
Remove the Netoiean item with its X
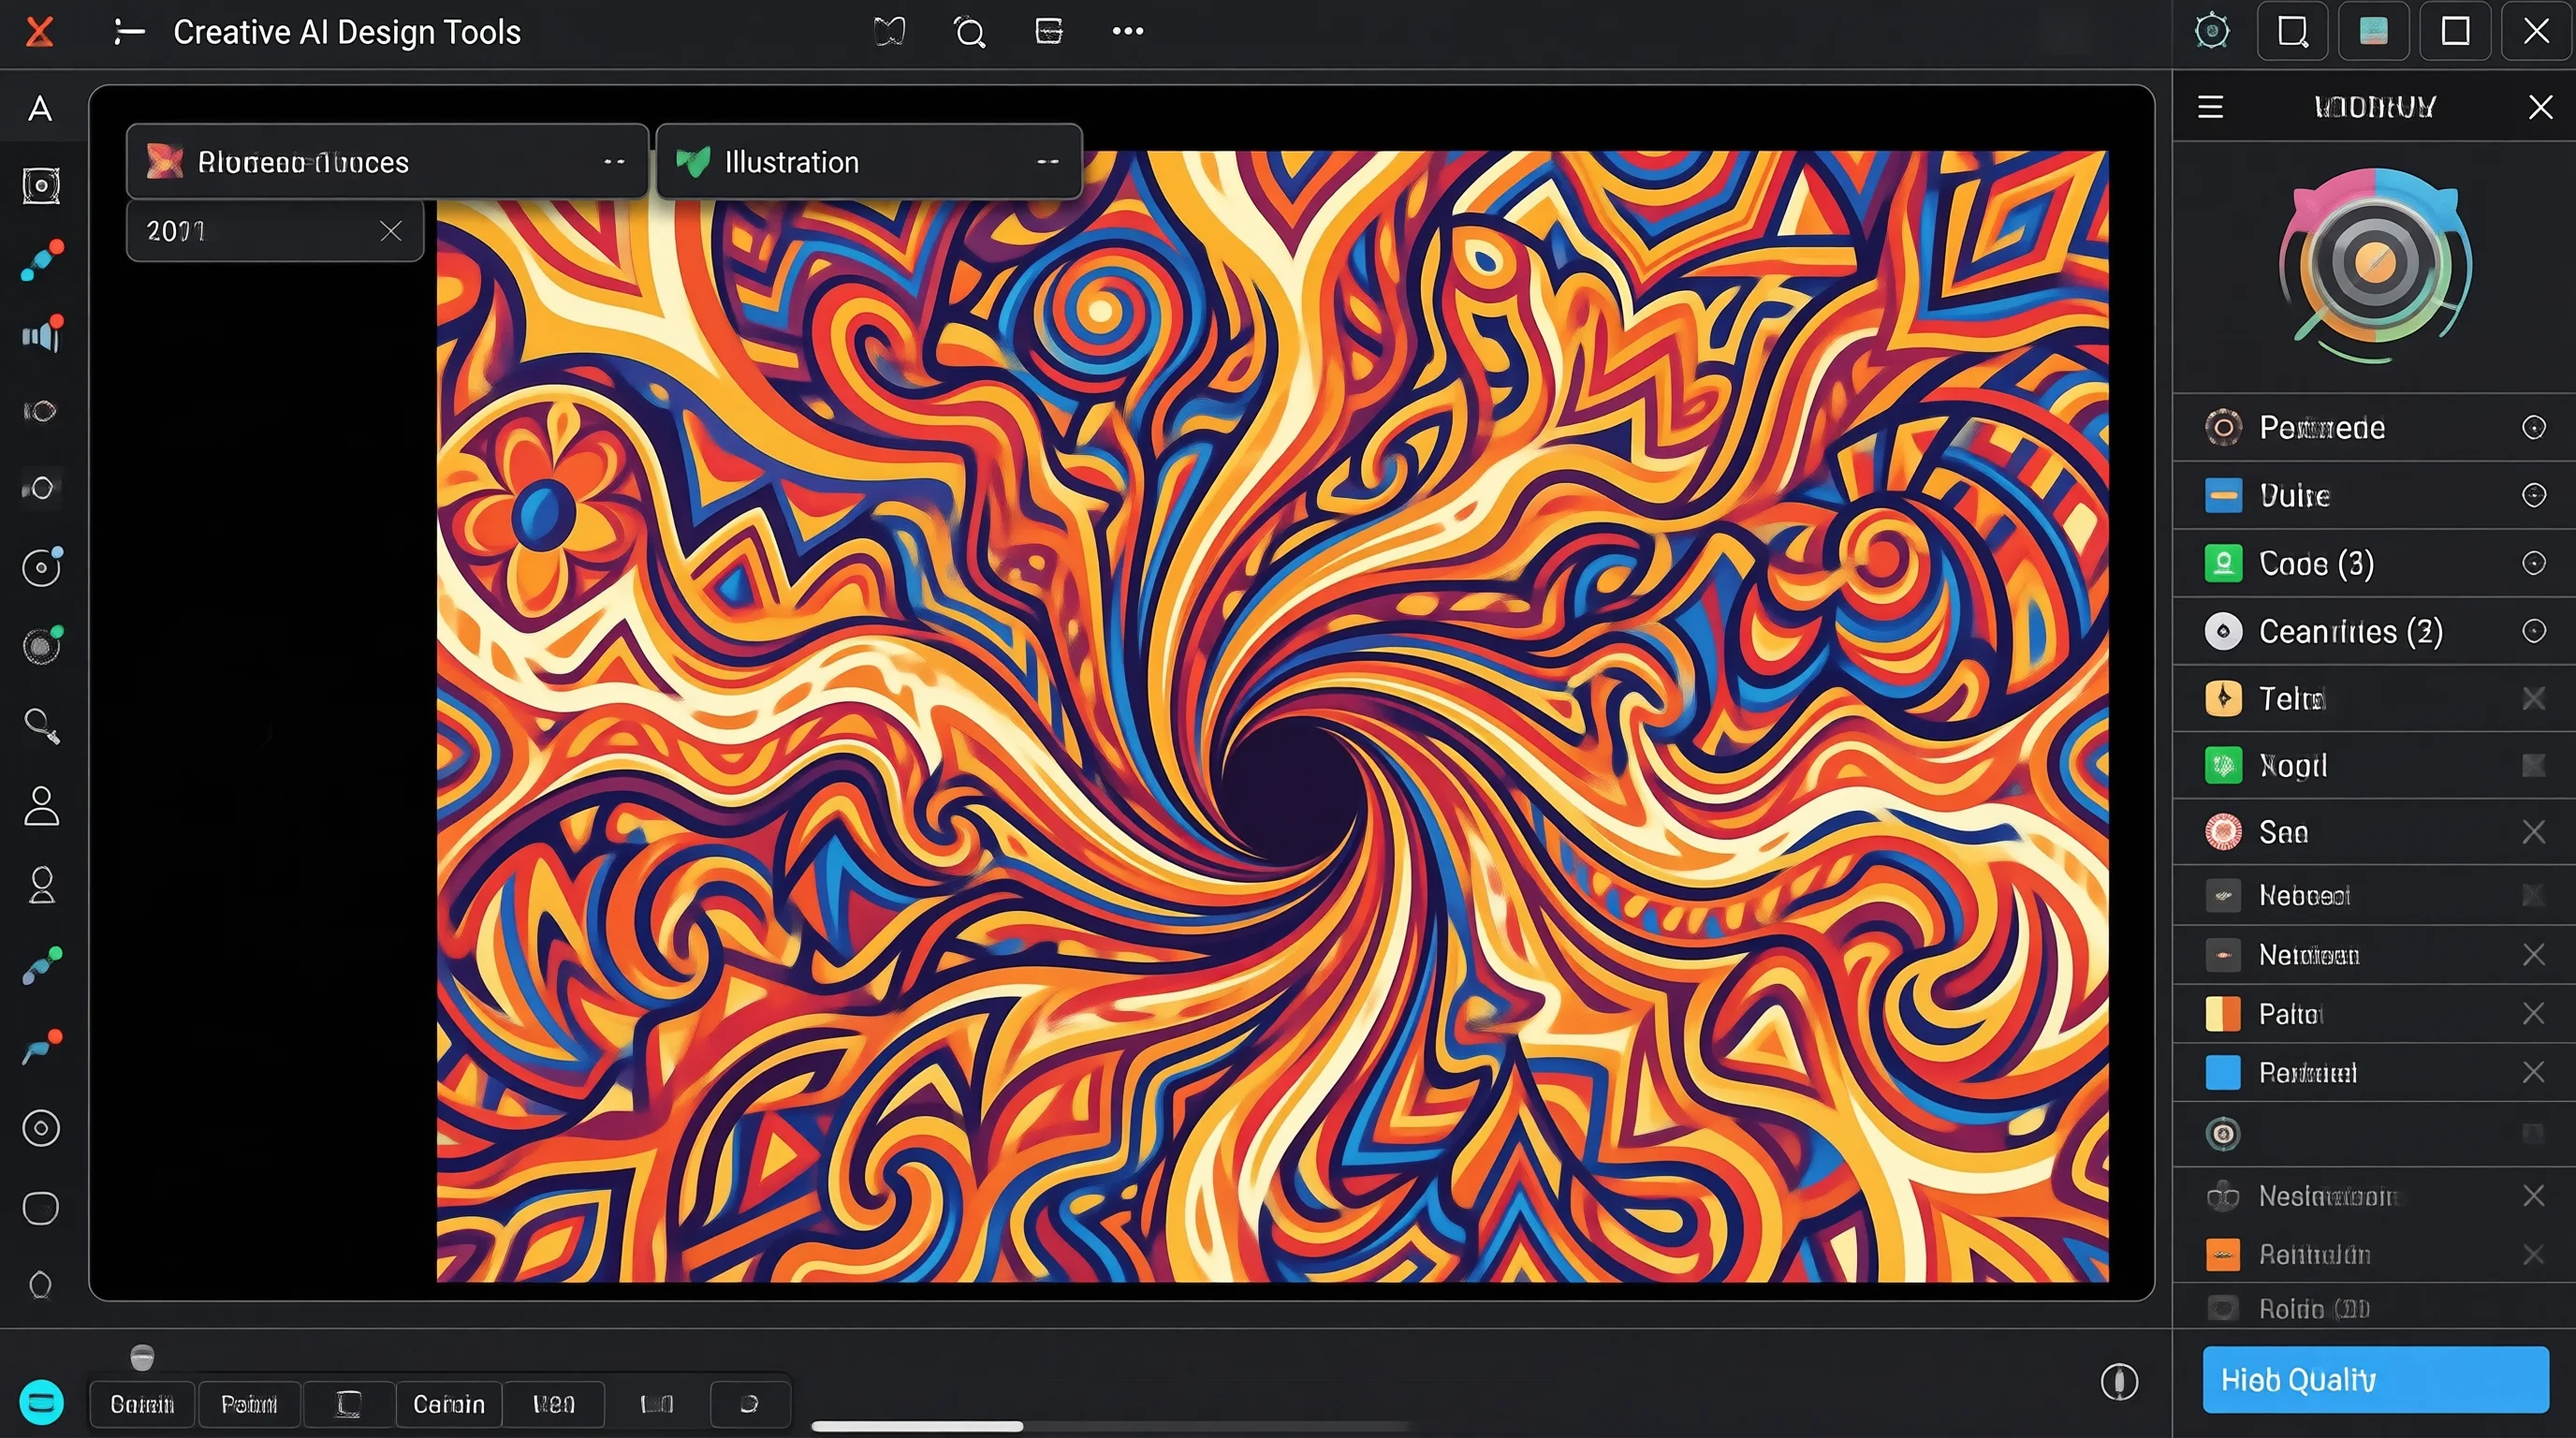(2533, 955)
